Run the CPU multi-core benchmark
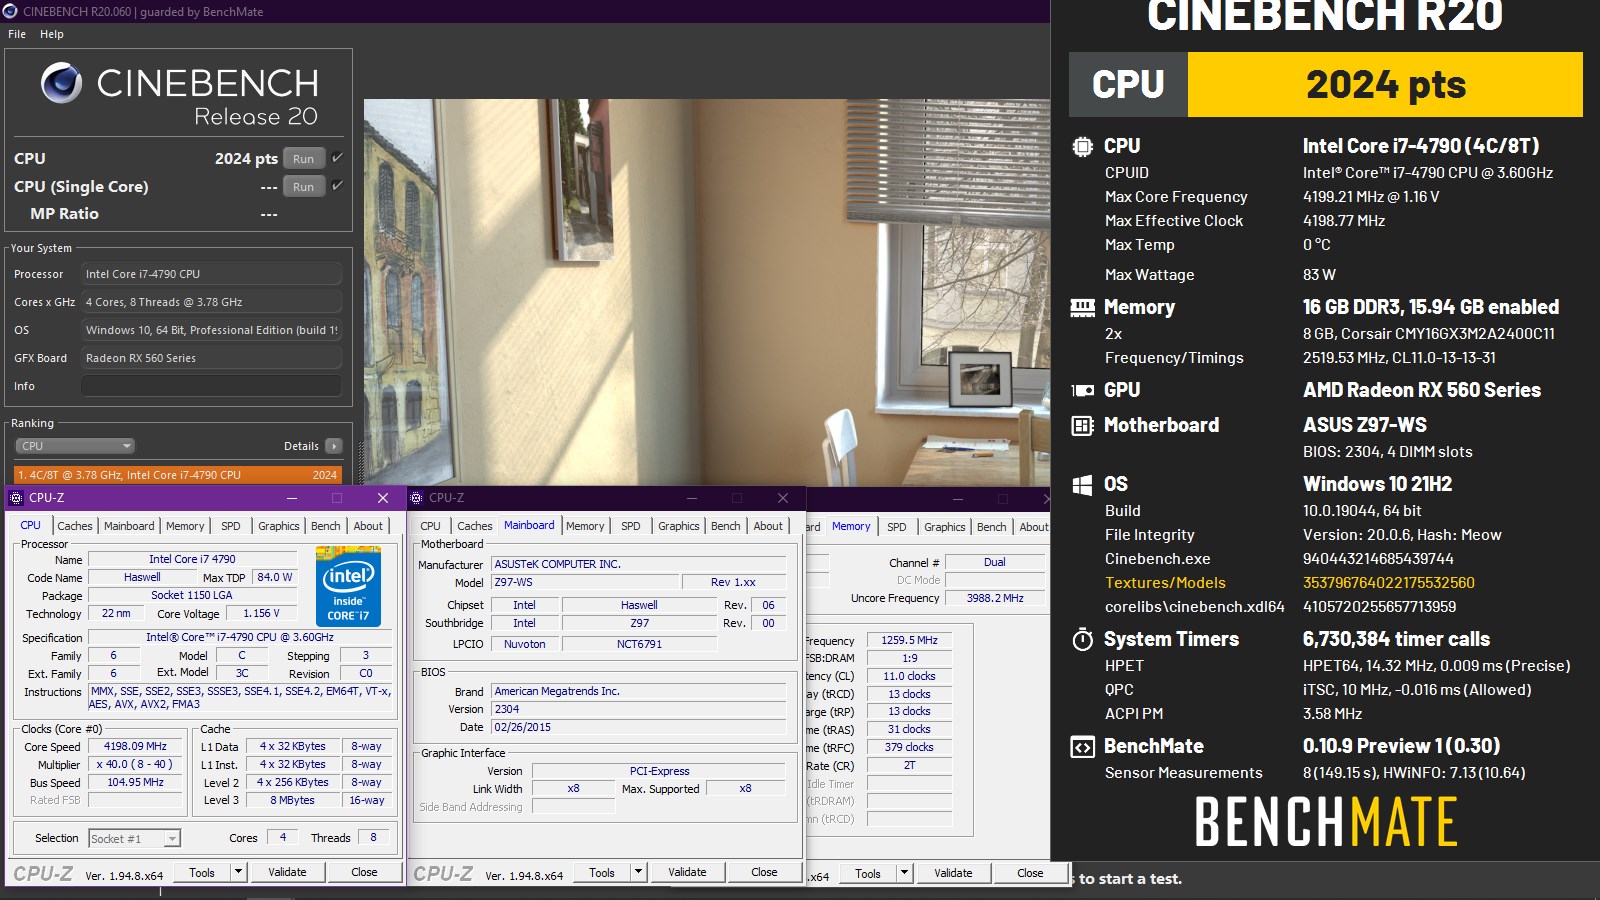This screenshot has height=900, width=1600. [x=304, y=158]
